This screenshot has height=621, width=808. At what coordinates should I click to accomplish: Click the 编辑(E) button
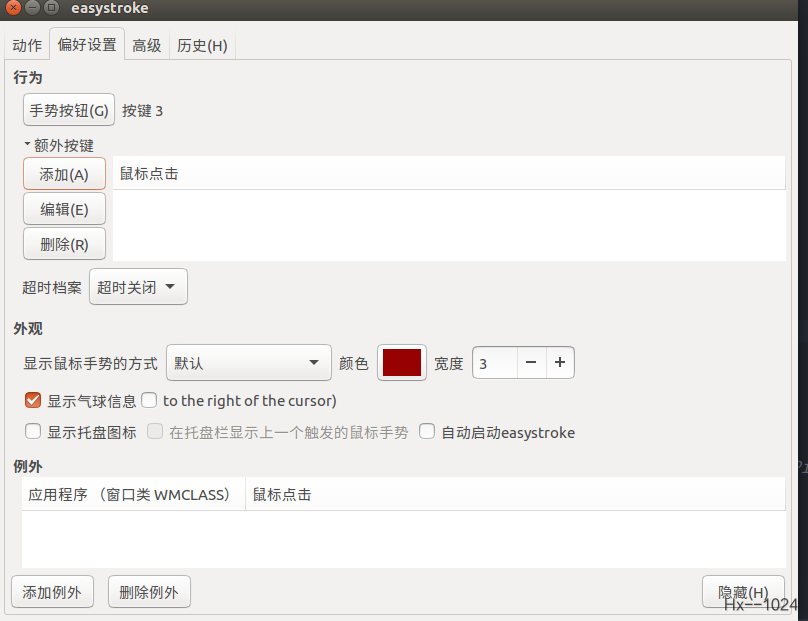click(64, 209)
